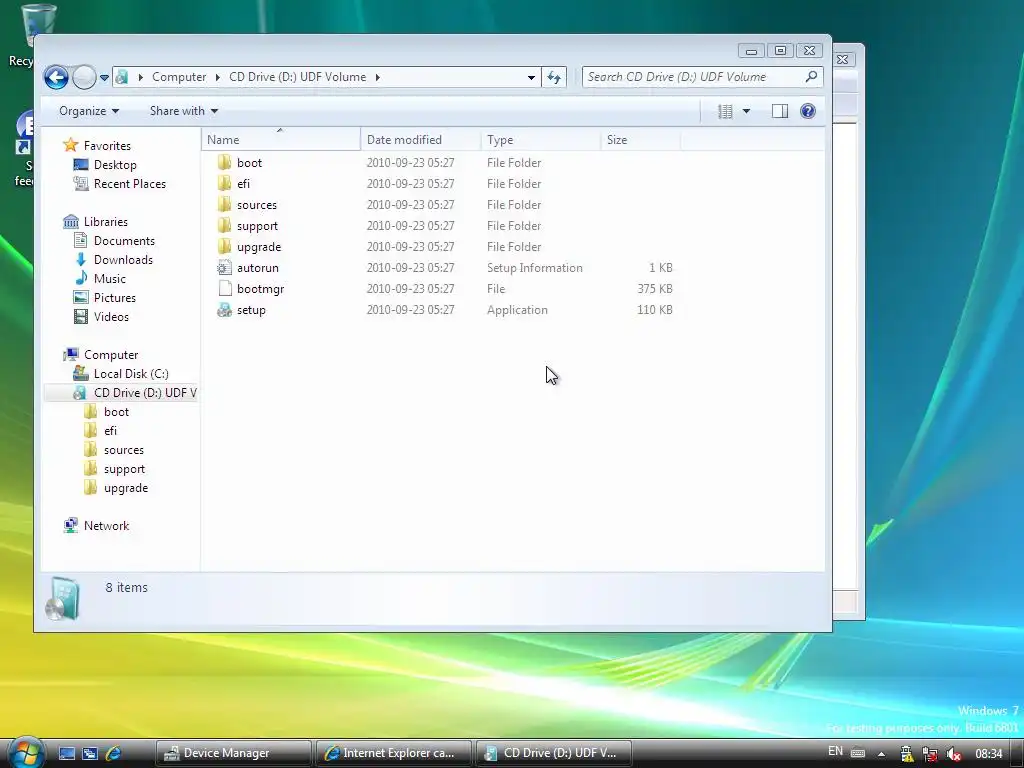Click the Application type of setup
Viewport: 1024px width, 768px height.
tap(517, 310)
